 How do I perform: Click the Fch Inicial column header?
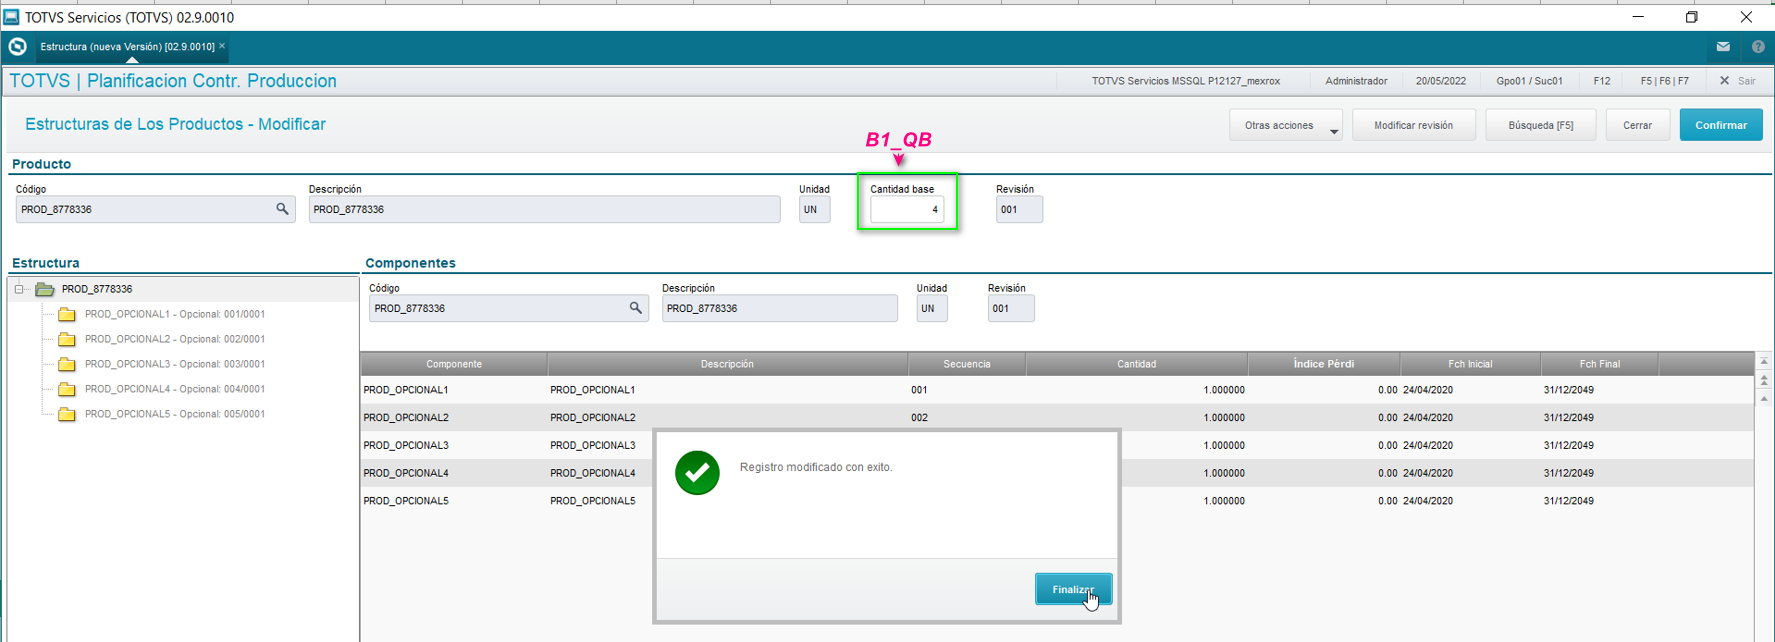coord(1470,364)
